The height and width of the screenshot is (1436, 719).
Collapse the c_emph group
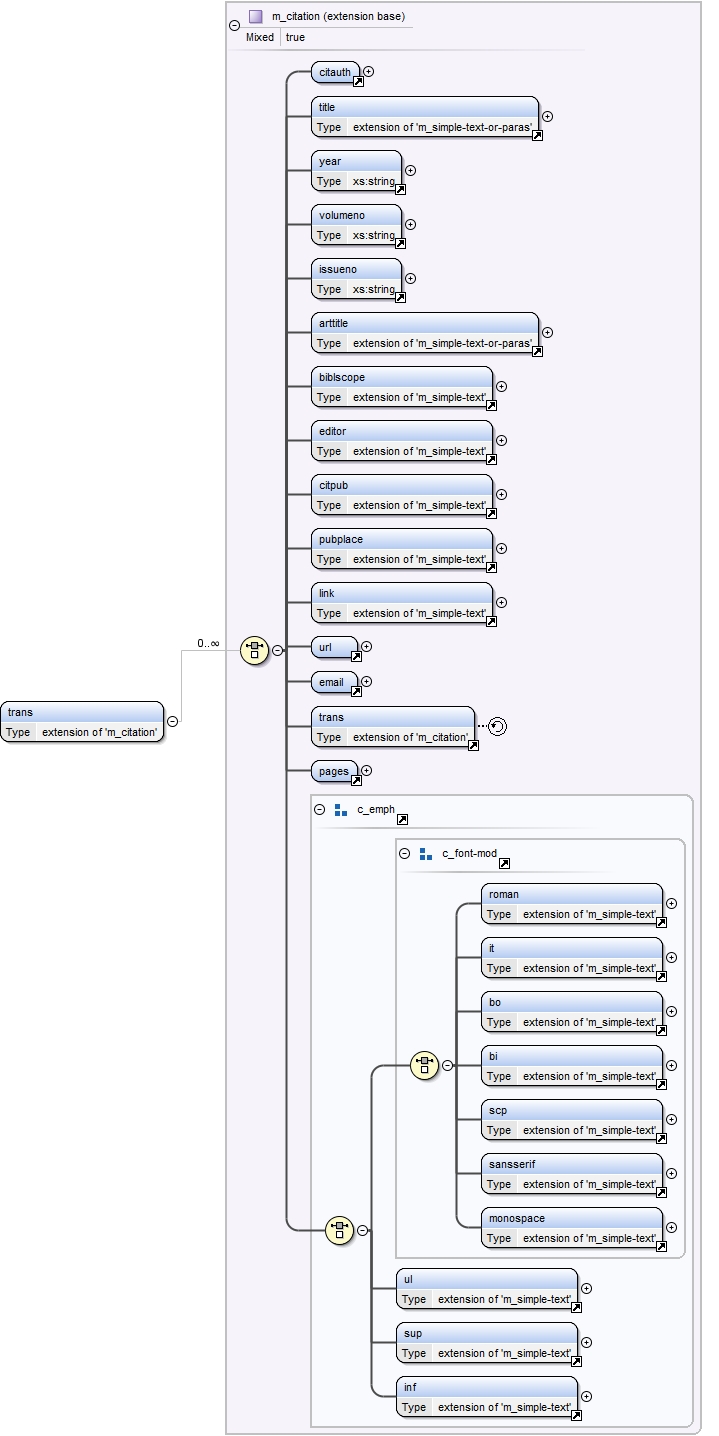[x=319, y=810]
